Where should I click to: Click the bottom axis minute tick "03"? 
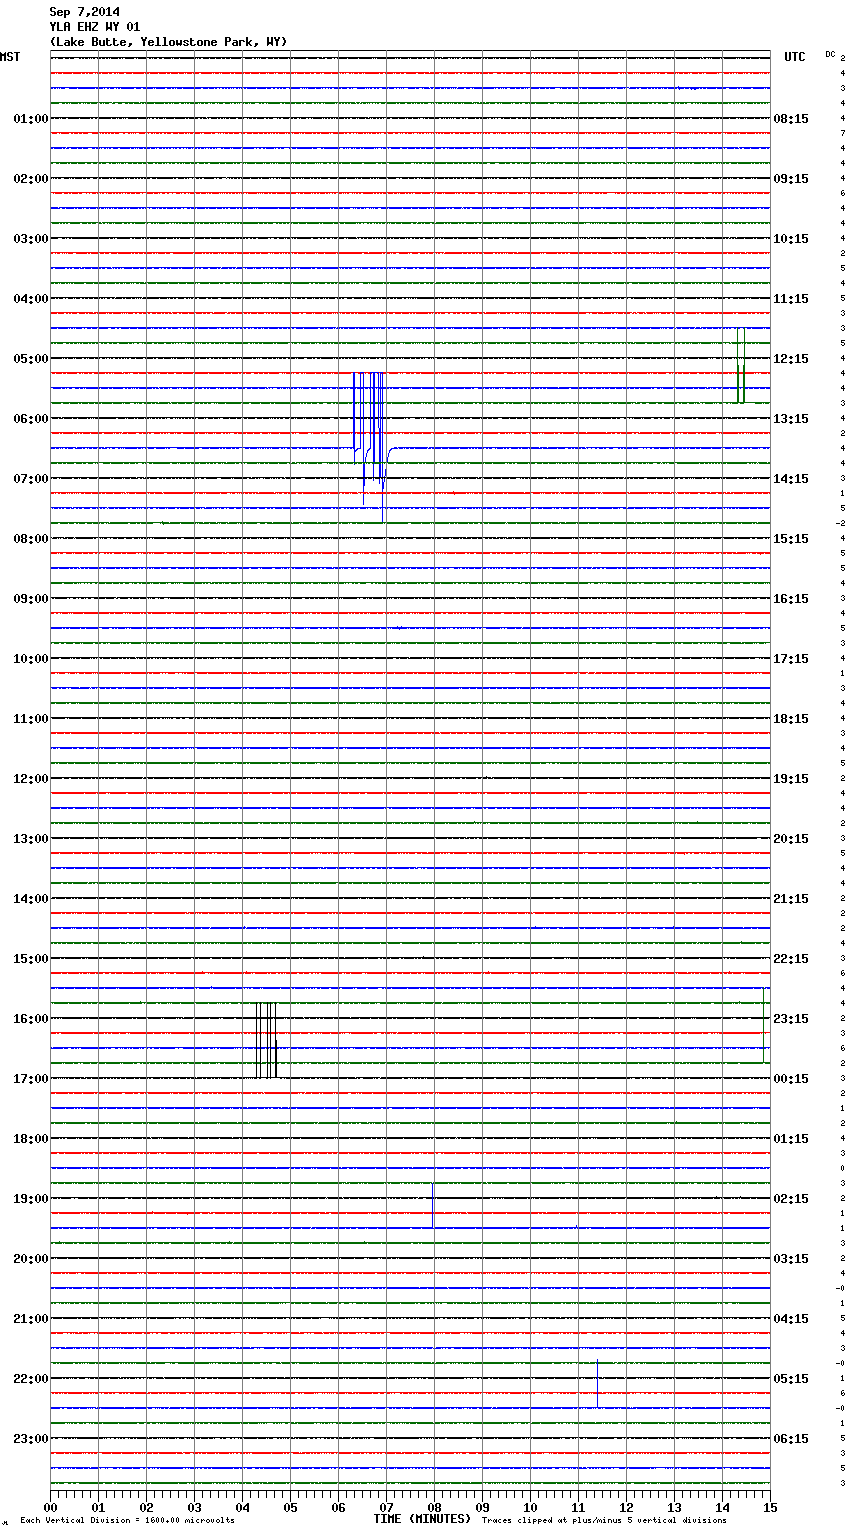point(194,1507)
